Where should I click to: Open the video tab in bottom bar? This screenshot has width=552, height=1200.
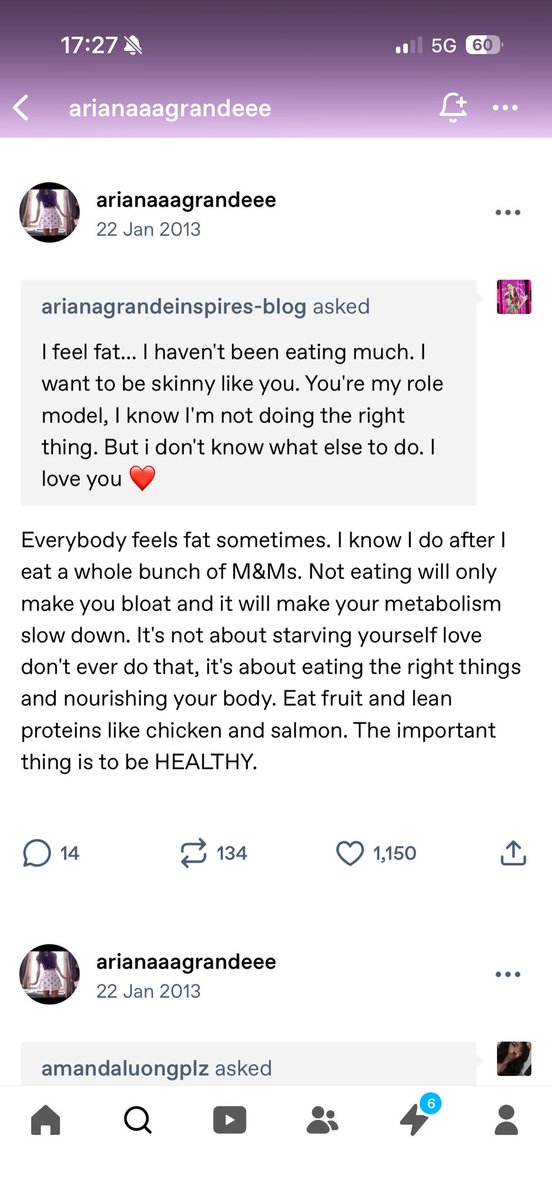(x=230, y=1120)
